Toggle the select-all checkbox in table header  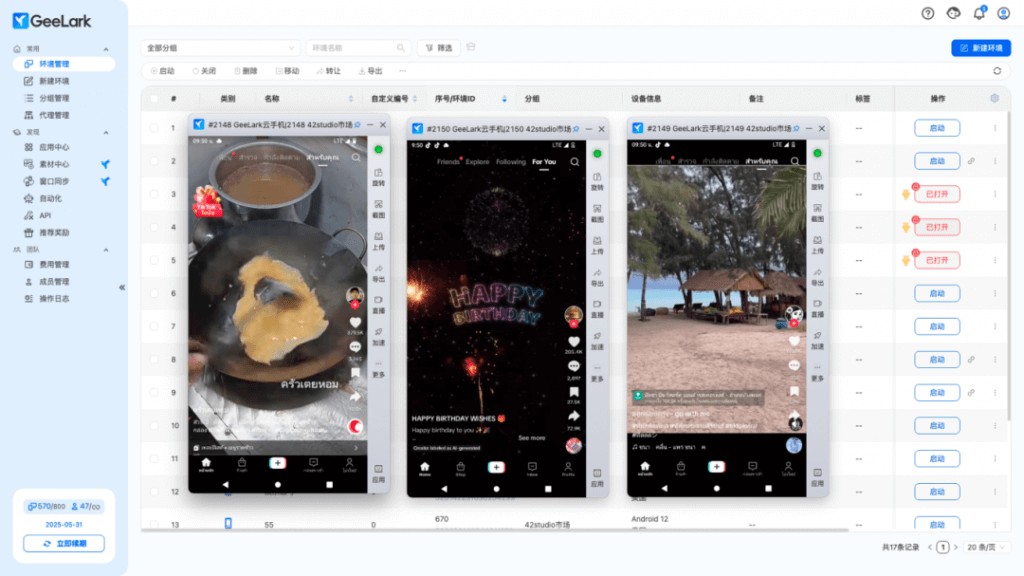154,99
